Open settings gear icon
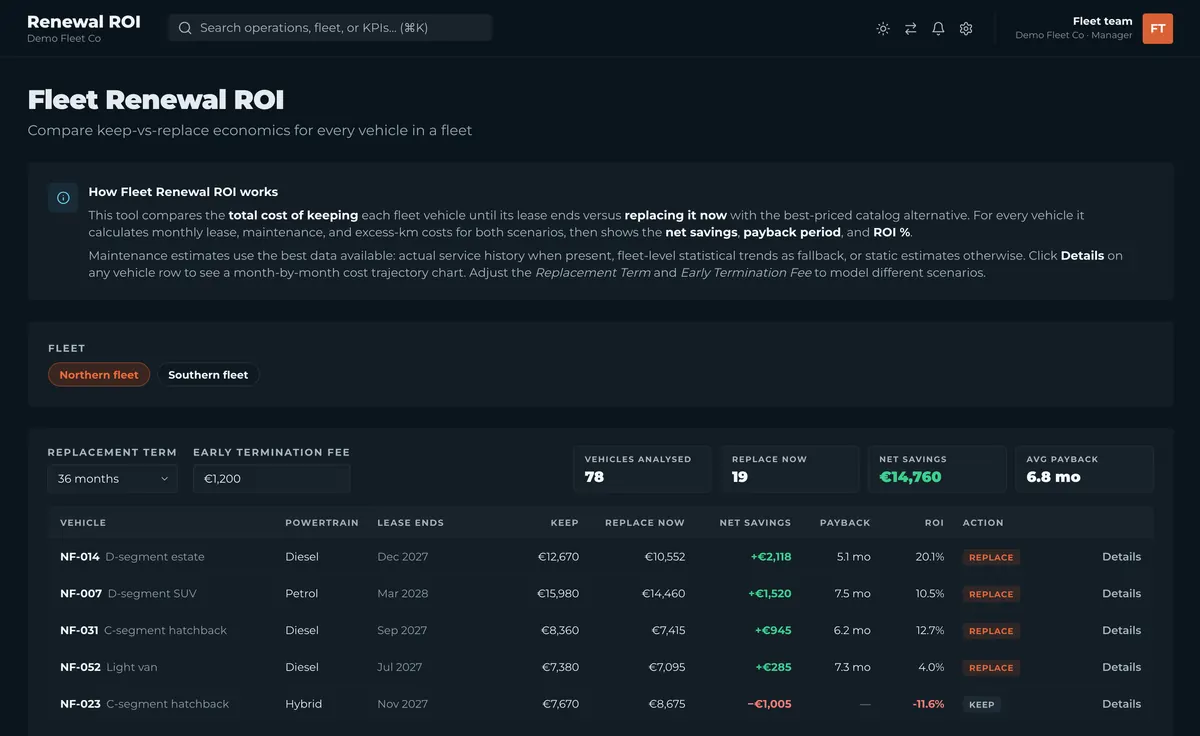1200x736 pixels. (x=966, y=29)
